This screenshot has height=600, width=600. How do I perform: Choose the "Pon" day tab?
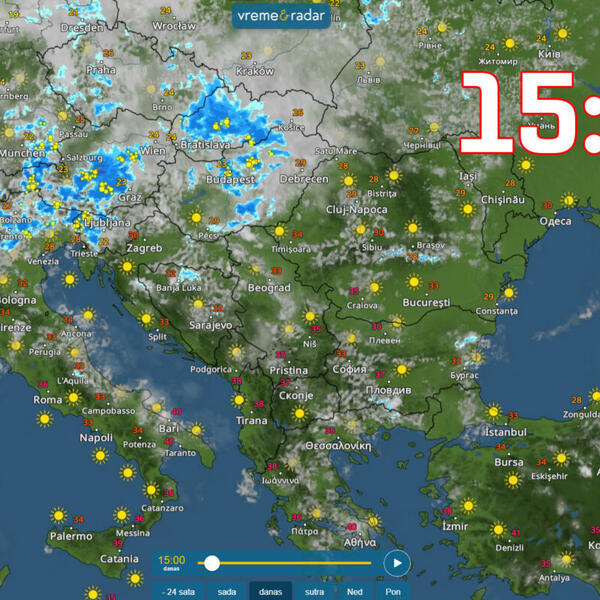pos(393,591)
